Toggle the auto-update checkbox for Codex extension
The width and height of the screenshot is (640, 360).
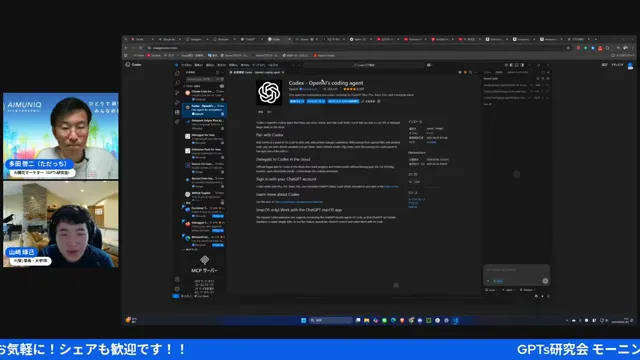point(362,101)
